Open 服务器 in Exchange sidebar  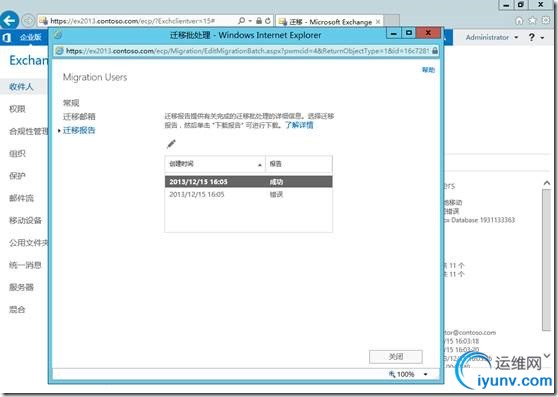21,287
